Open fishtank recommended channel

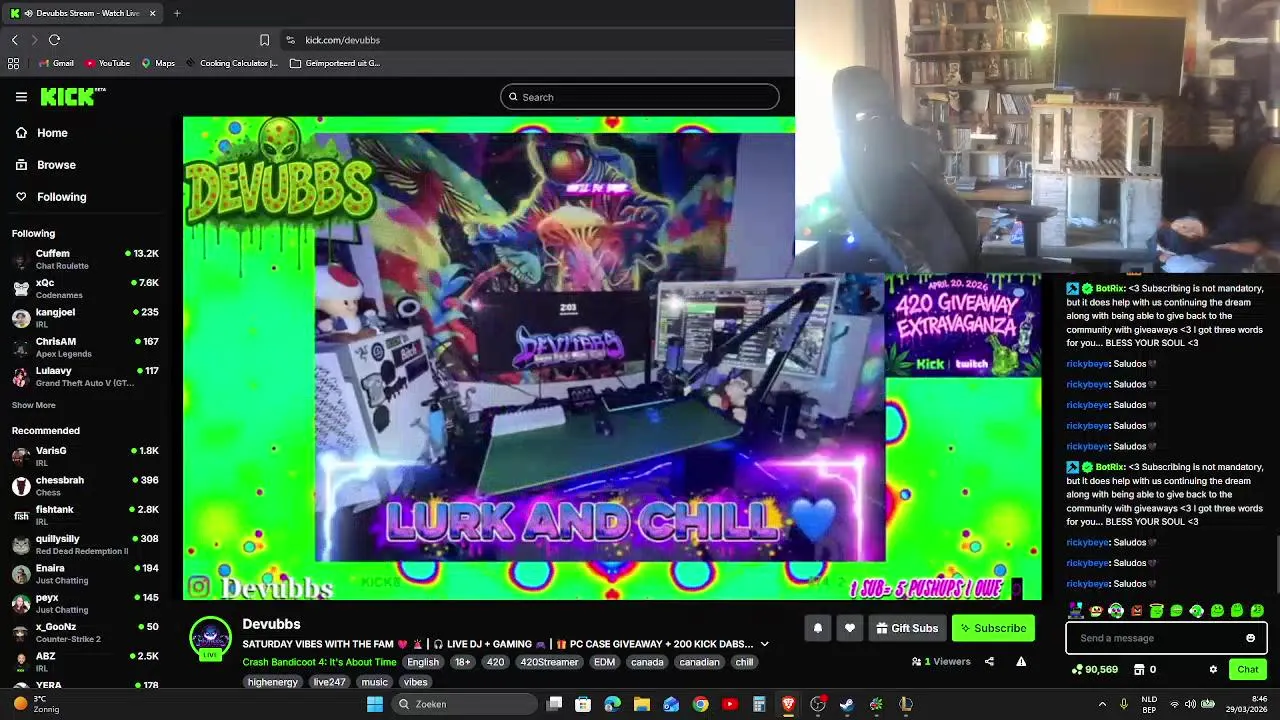(85, 515)
